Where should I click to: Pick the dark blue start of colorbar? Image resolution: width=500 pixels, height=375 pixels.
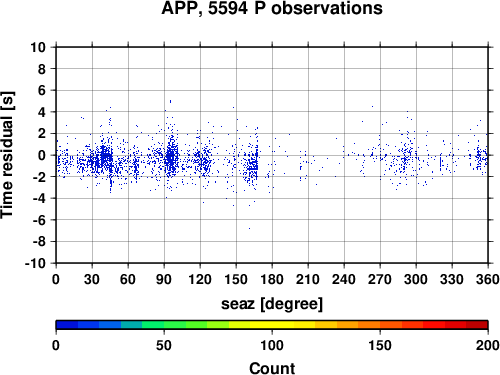pos(67,325)
